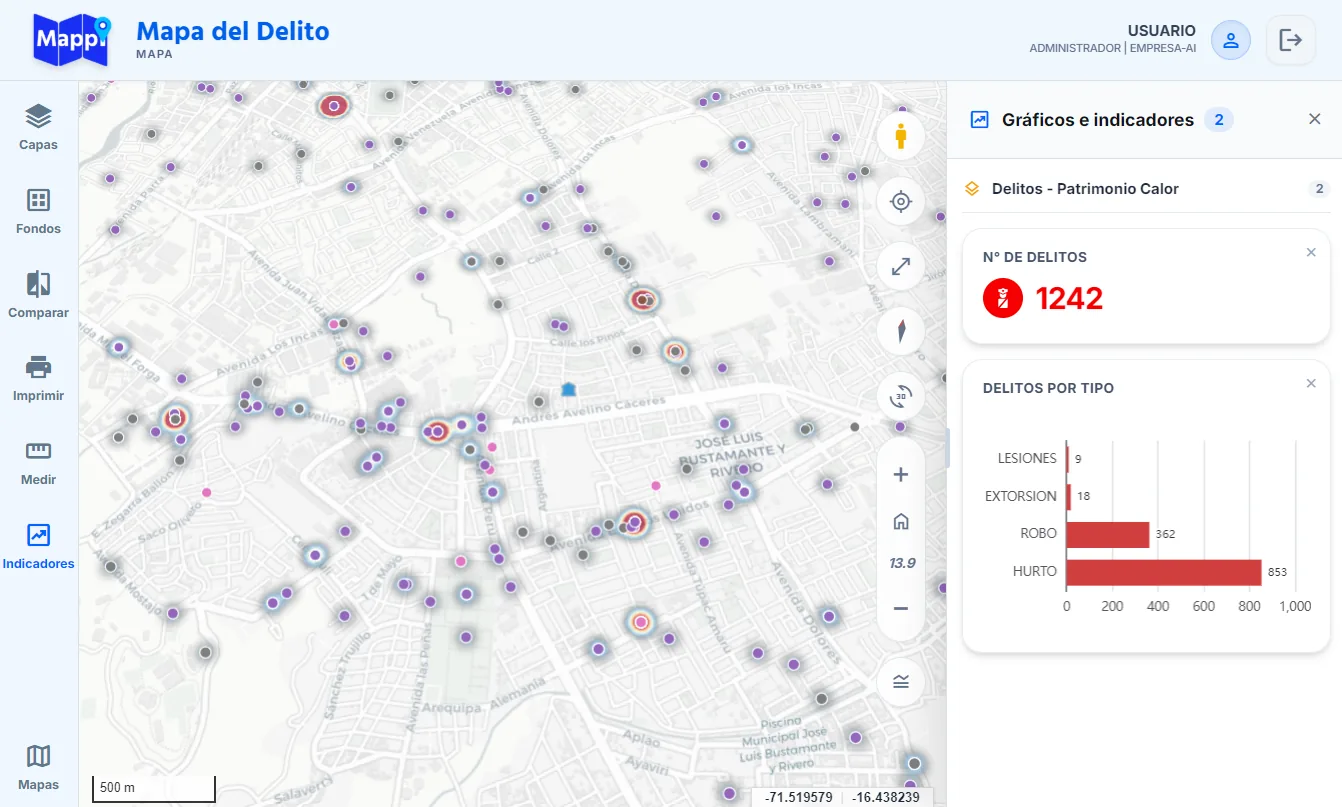This screenshot has width=1342, height=807.
Task: Click the Mappi logo
Action: pos(70,40)
